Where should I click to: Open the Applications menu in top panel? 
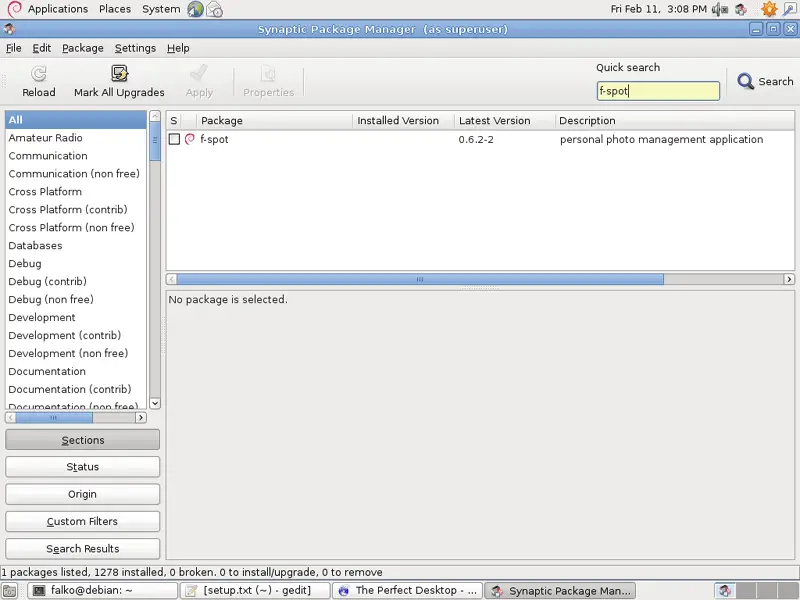coord(58,9)
